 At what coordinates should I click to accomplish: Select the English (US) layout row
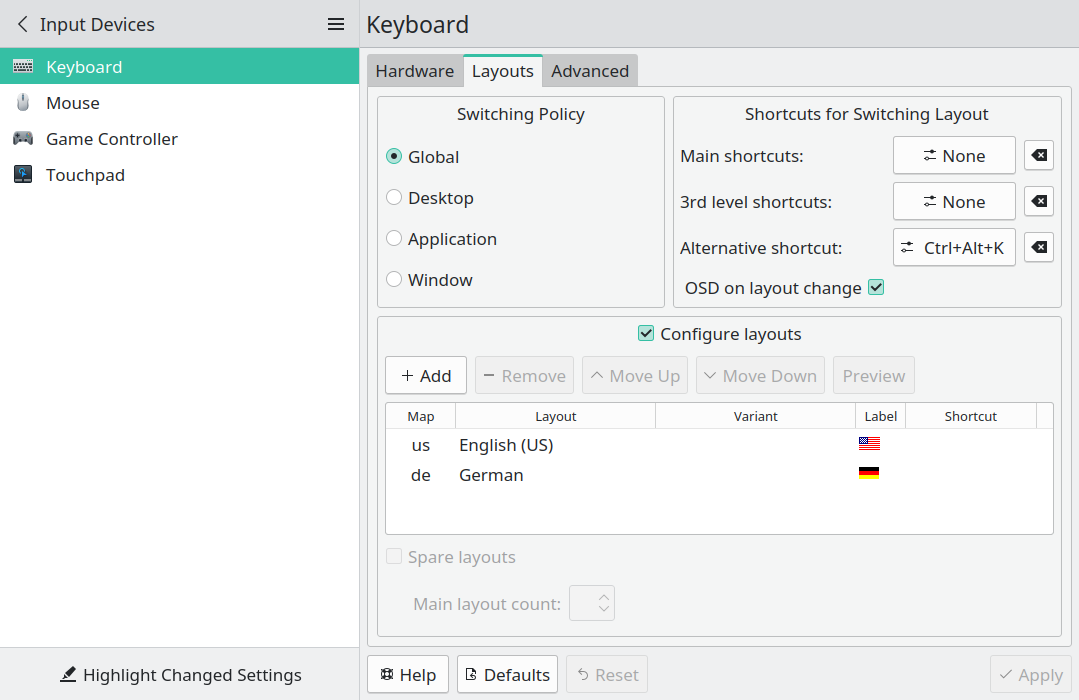click(x=719, y=445)
